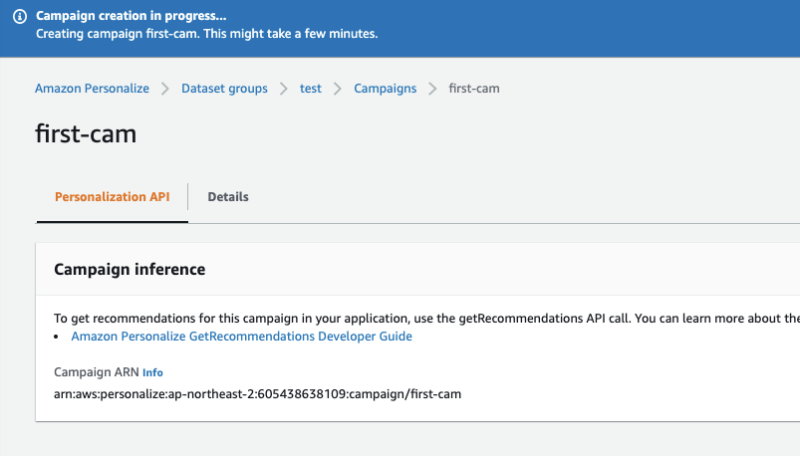Click the chevron after Campaigns breadcrumb
Image resolution: width=800 pixels, height=456 pixels.
tap(432, 88)
